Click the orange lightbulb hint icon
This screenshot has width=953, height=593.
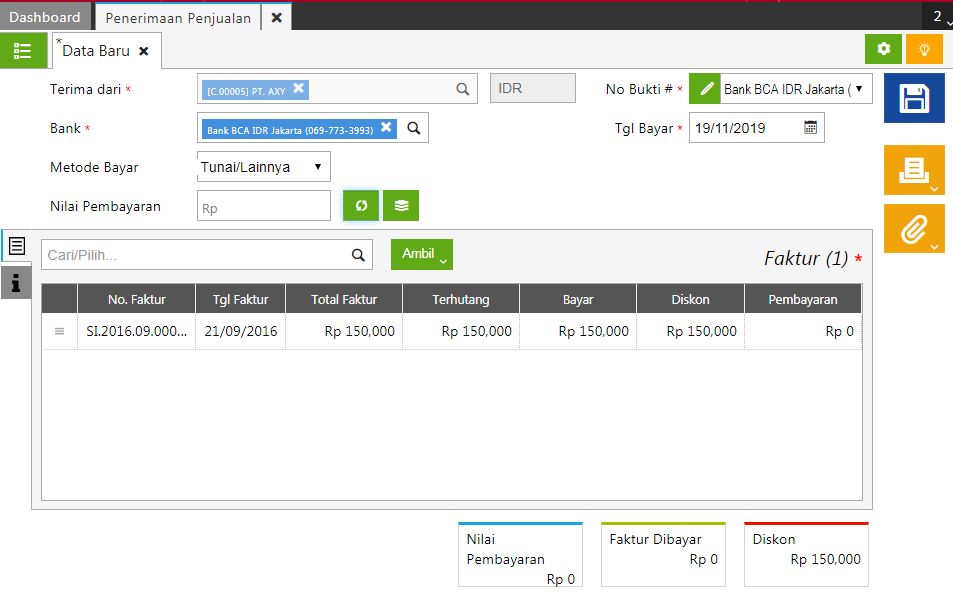click(x=924, y=49)
